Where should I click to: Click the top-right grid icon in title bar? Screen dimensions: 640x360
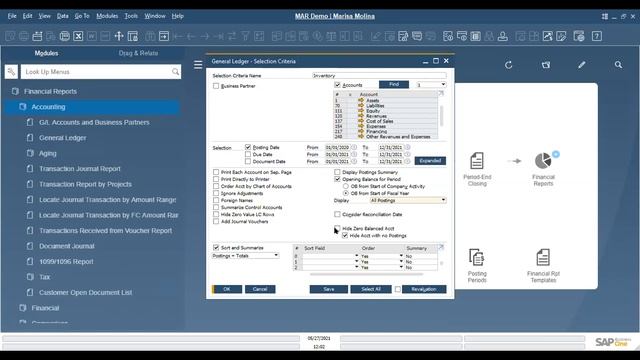[604, 16]
